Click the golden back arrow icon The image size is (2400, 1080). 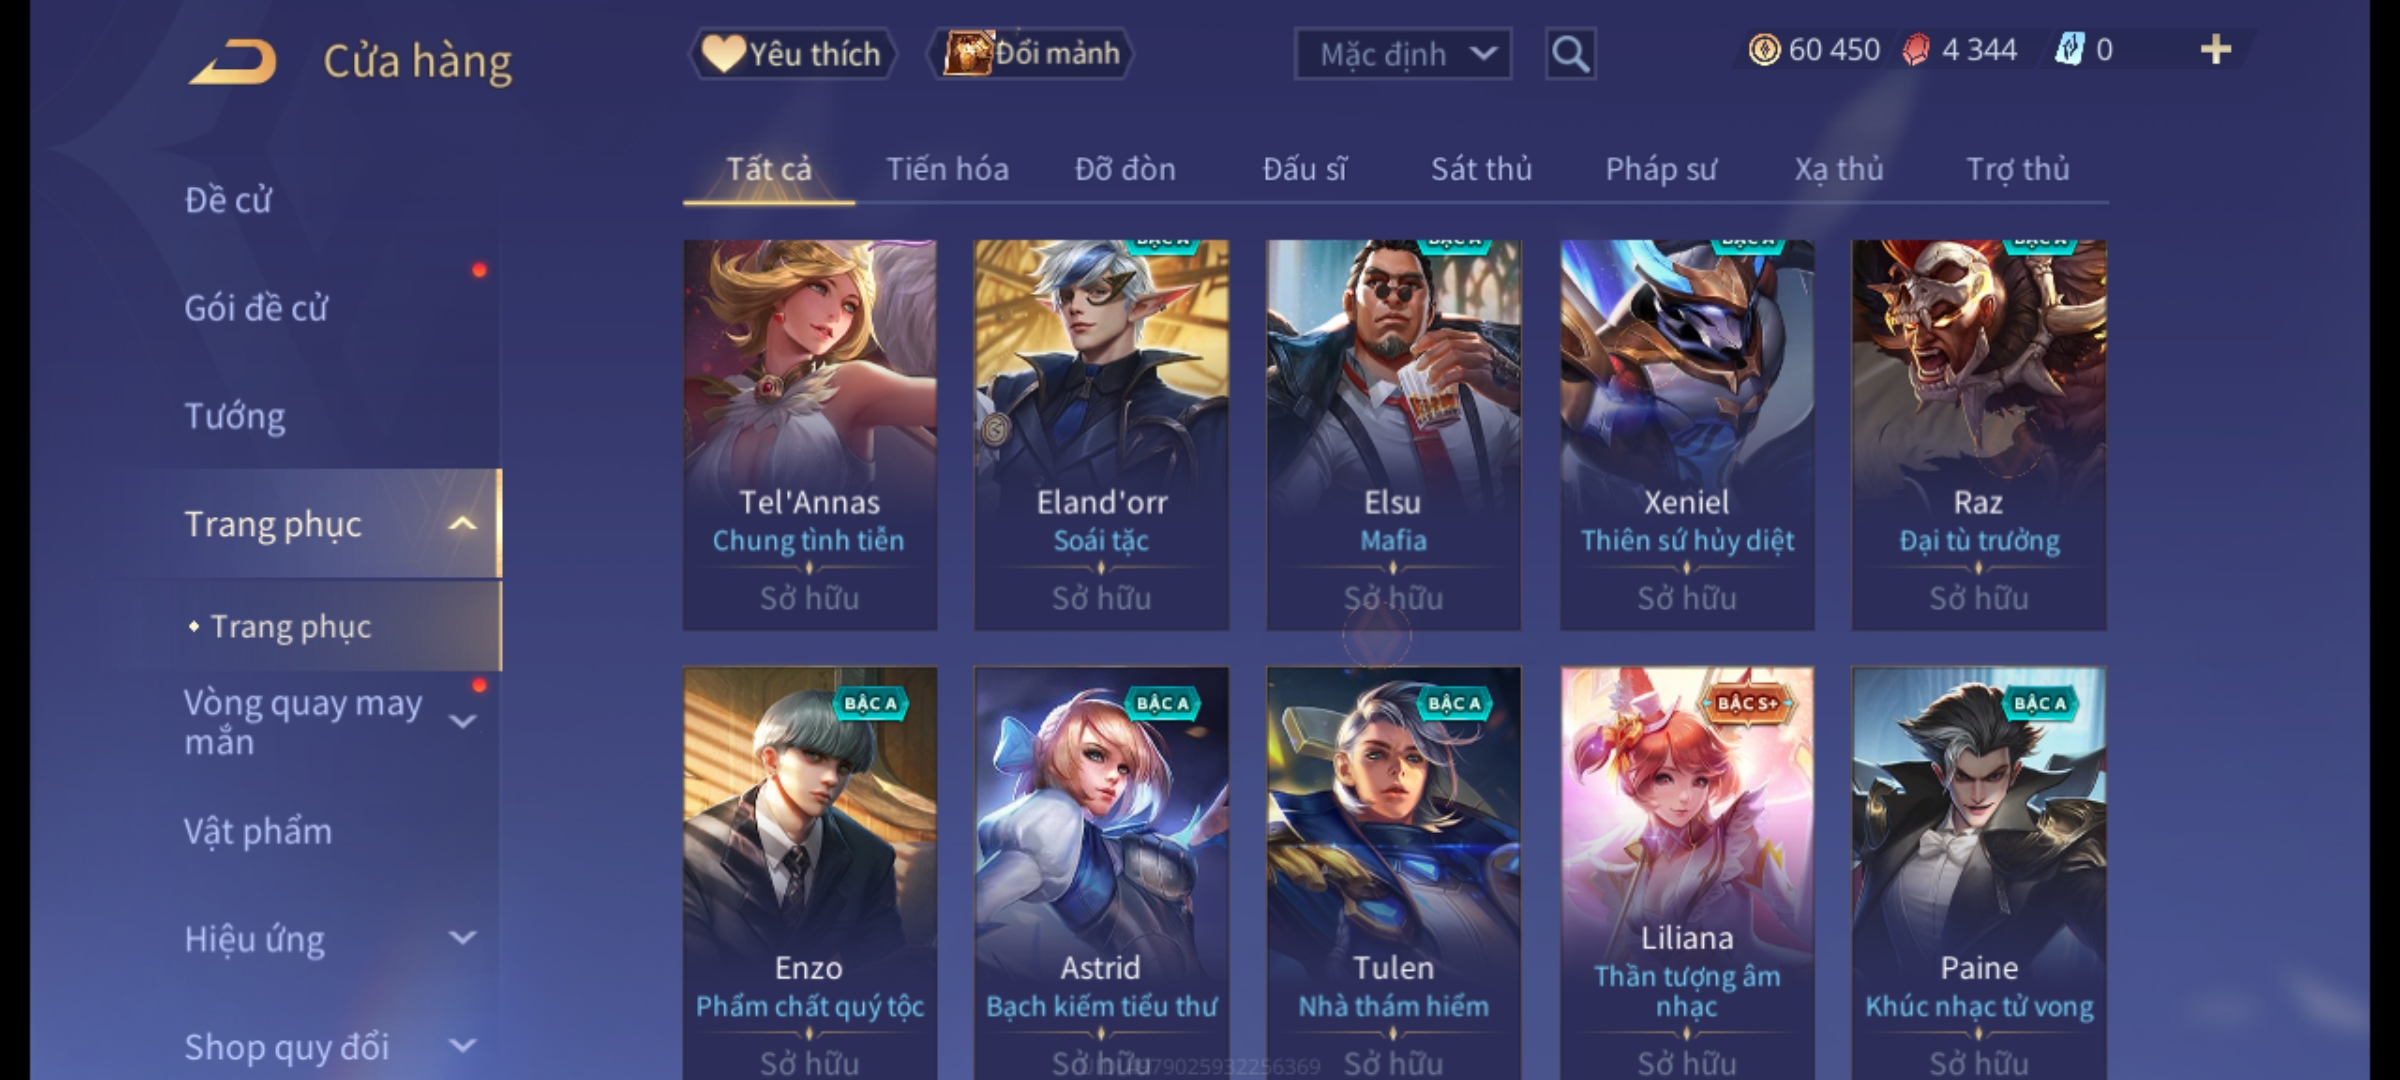[232, 62]
